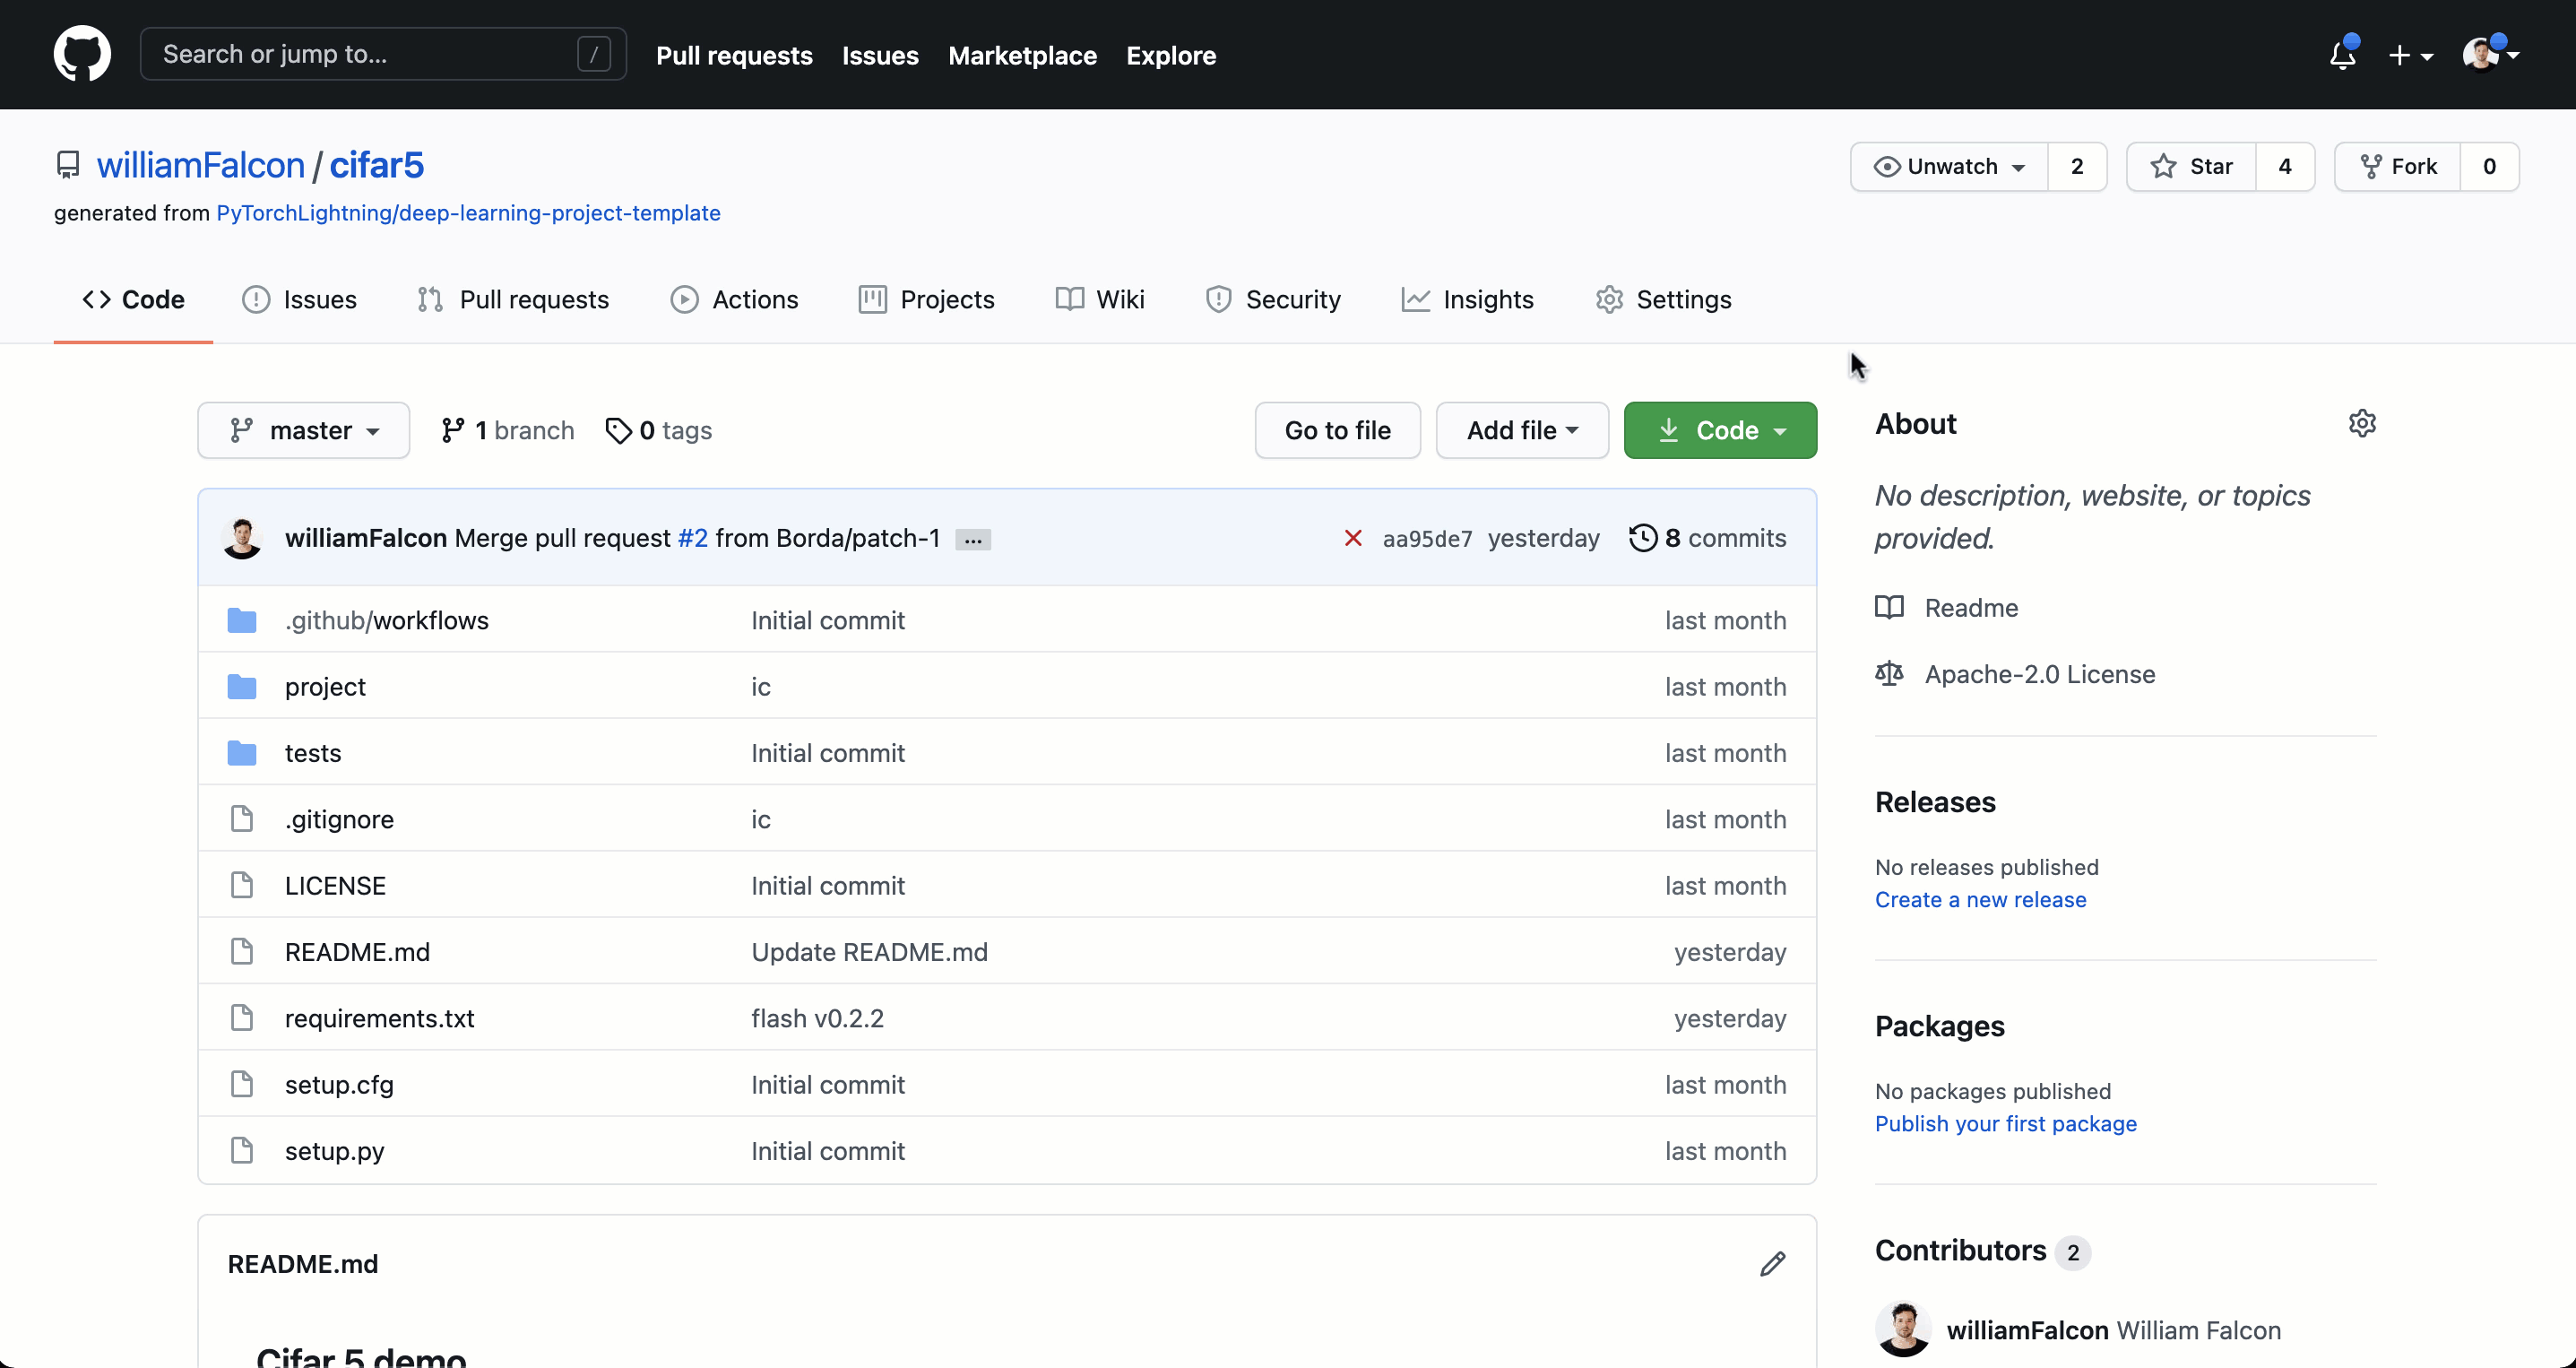The image size is (2576, 1368).
Task: Open the setup.py file
Action: click(x=334, y=1150)
